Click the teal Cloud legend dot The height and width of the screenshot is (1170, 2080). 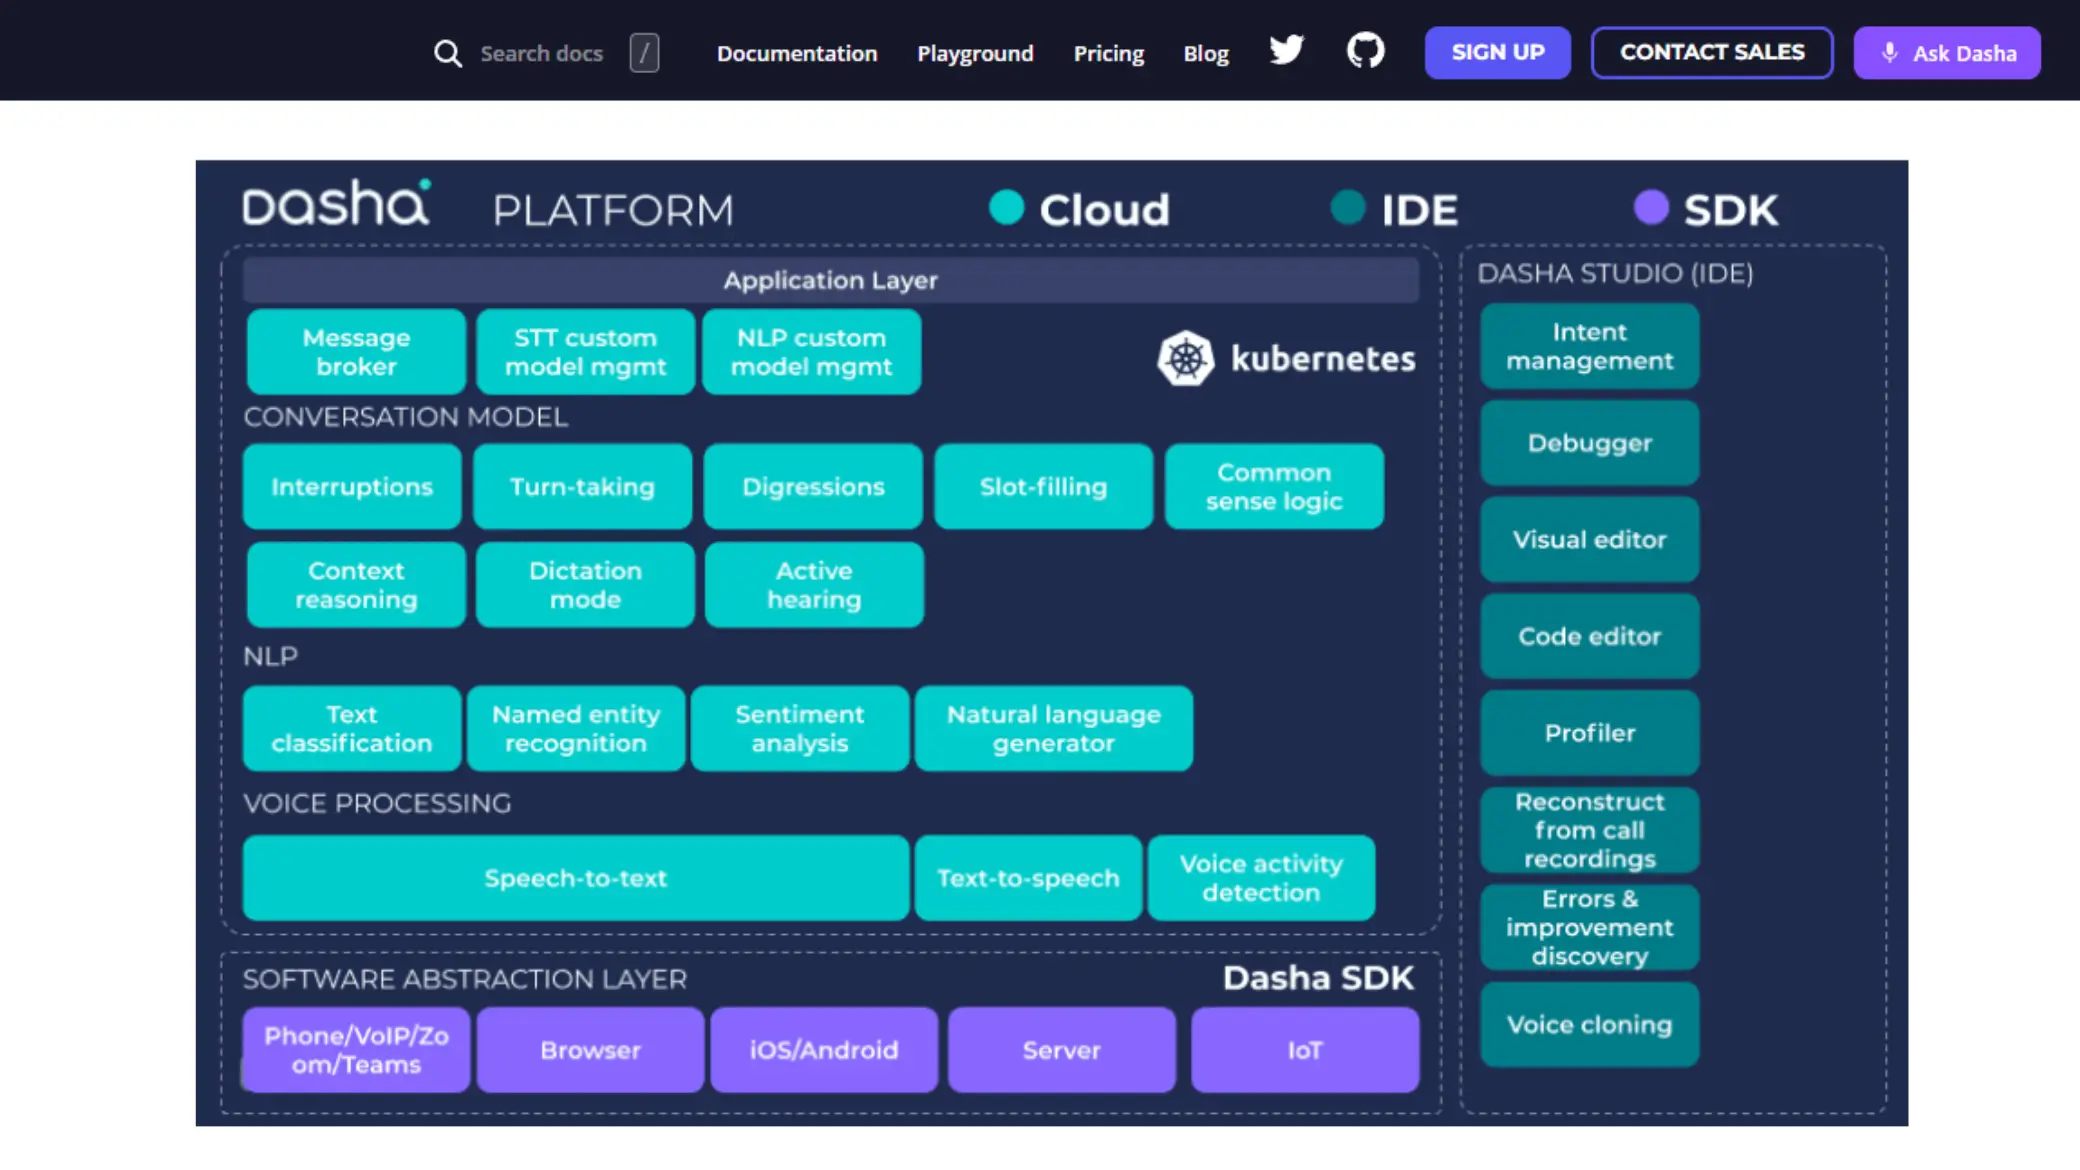tap(1006, 208)
